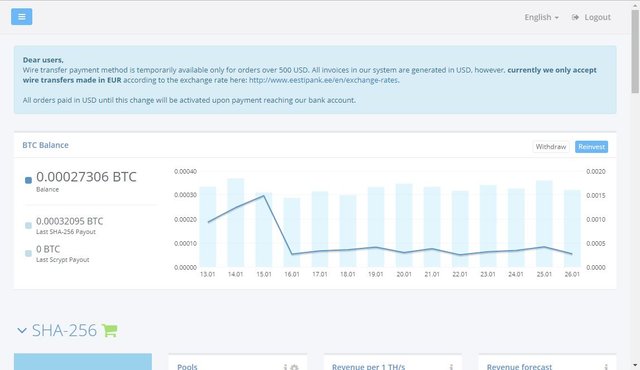Collapse the SHA-256 section chevron

point(22,330)
